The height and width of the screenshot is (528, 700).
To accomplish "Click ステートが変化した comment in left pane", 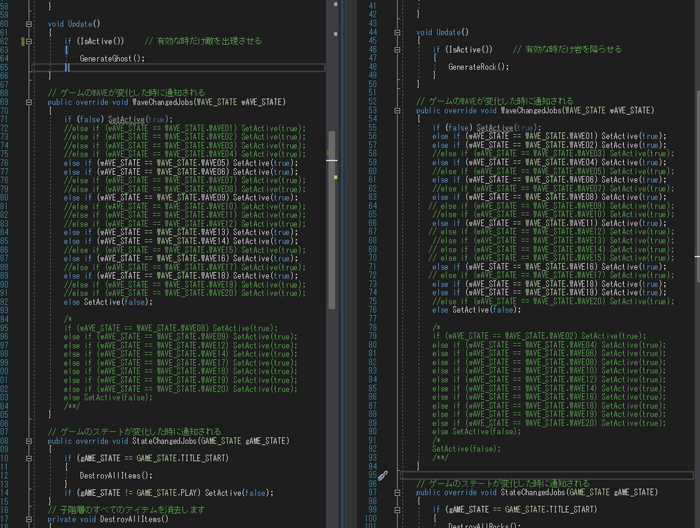I will click(x=134, y=432).
